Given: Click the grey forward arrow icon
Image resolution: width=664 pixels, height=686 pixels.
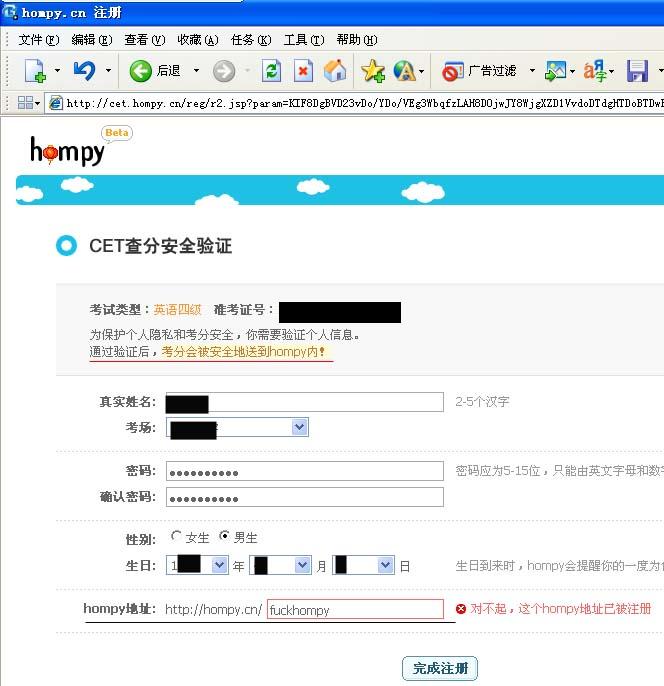Looking at the screenshot, I should tap(224, 71).
